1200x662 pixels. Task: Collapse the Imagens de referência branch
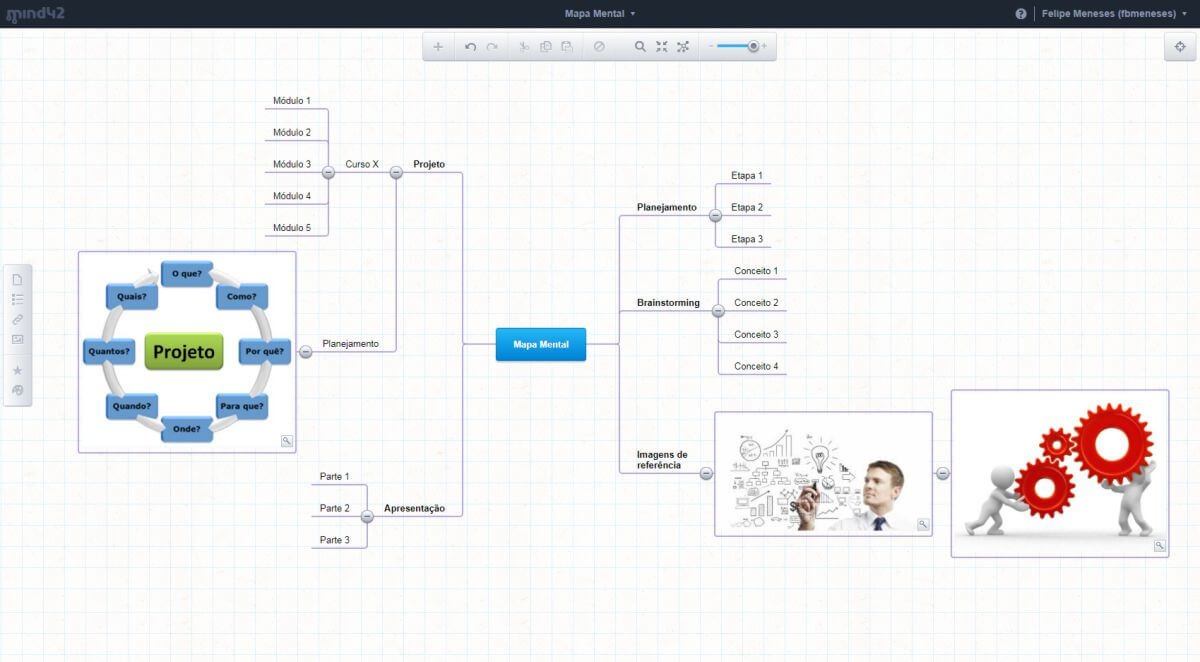click(x=706, y=473)
